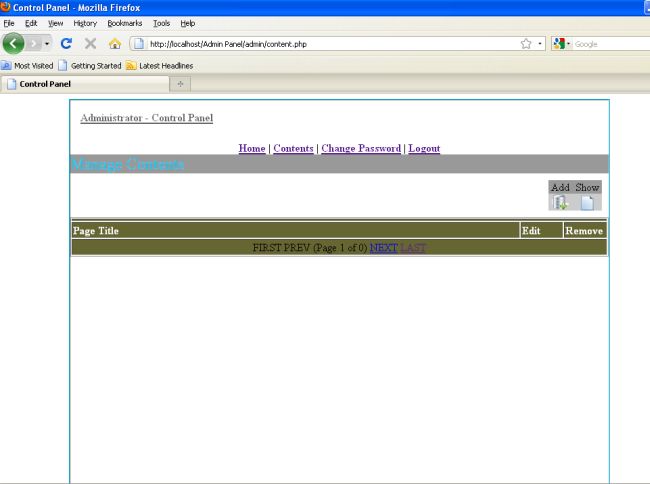The image size is (650, 484).
Task: Jump to LAST page in pagination
Action: click(413, 248)
